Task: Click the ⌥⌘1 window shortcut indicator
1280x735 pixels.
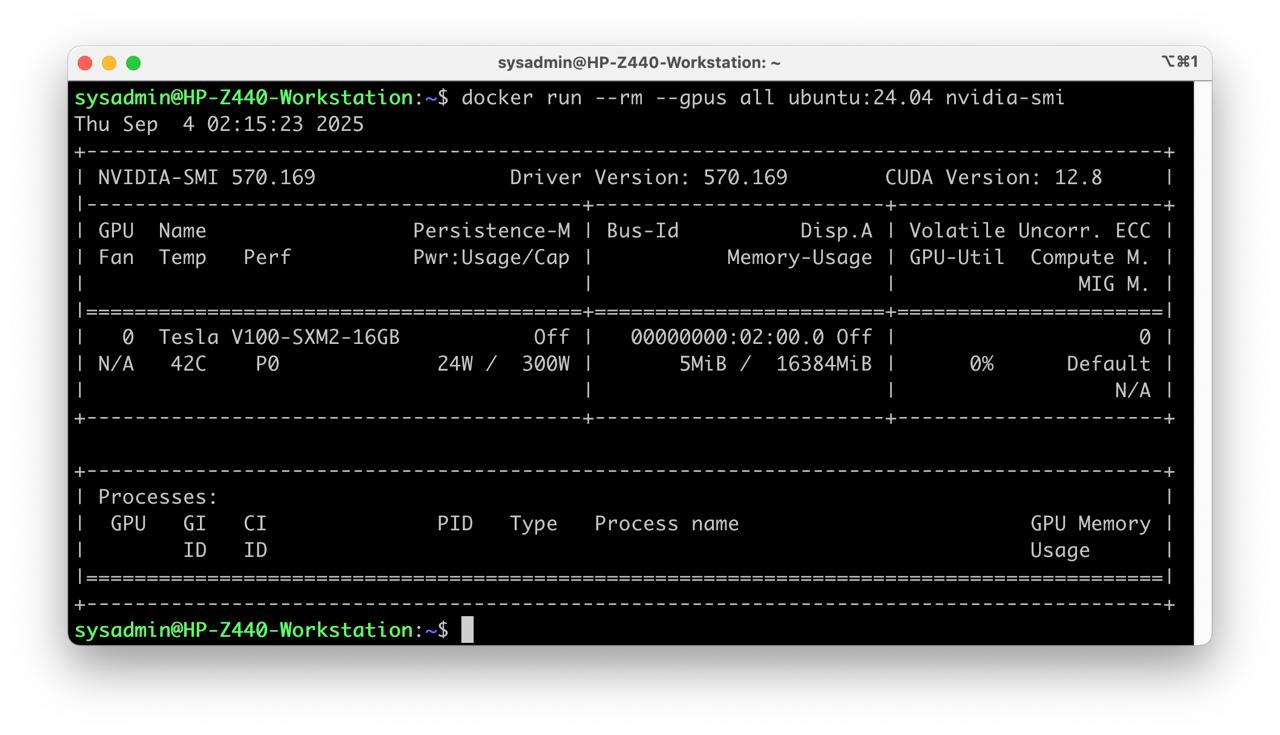Action: click(x=1179, y=62)
